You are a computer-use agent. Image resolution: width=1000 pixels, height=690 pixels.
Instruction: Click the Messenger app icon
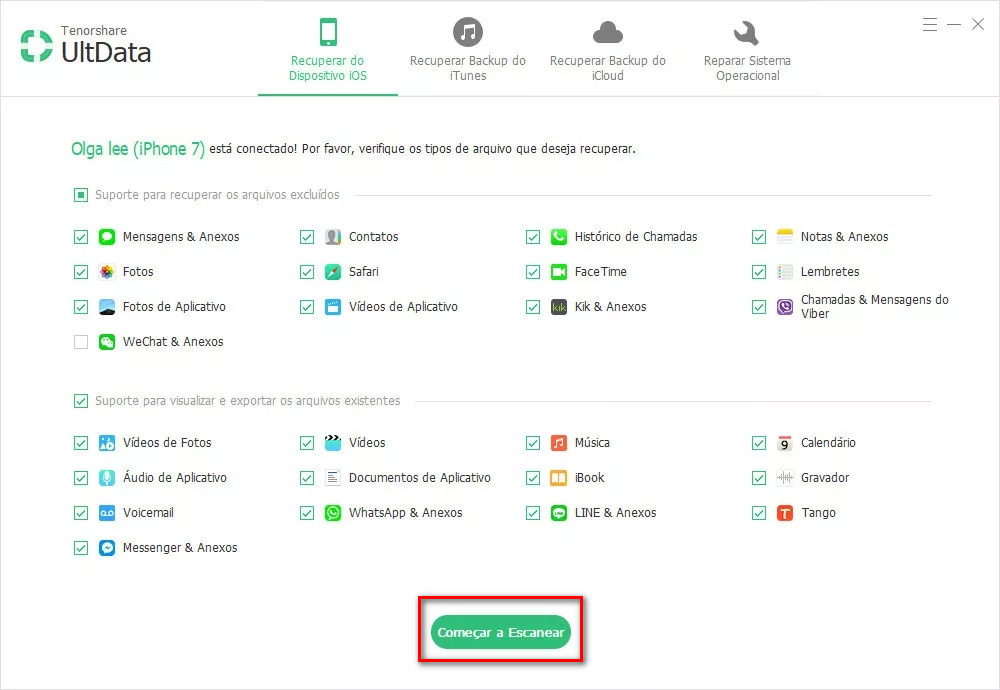pos(107,548)
